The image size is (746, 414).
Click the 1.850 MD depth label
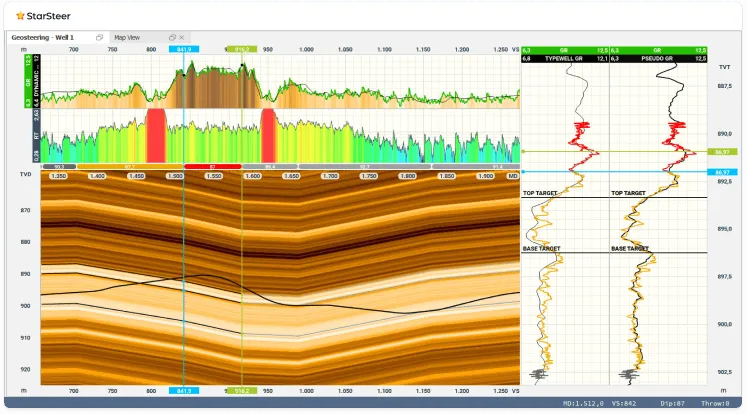(446, 176)
